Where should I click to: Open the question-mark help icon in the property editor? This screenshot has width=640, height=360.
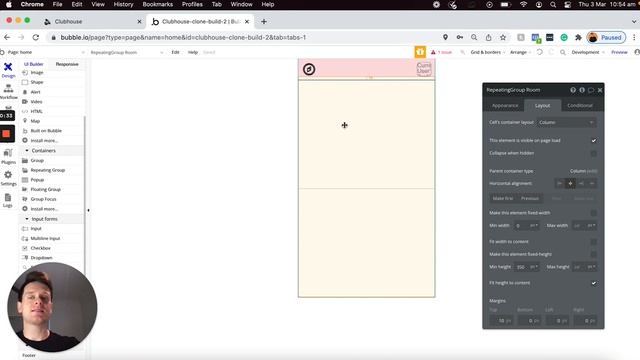pyautogui.click(x=573, y=90)
